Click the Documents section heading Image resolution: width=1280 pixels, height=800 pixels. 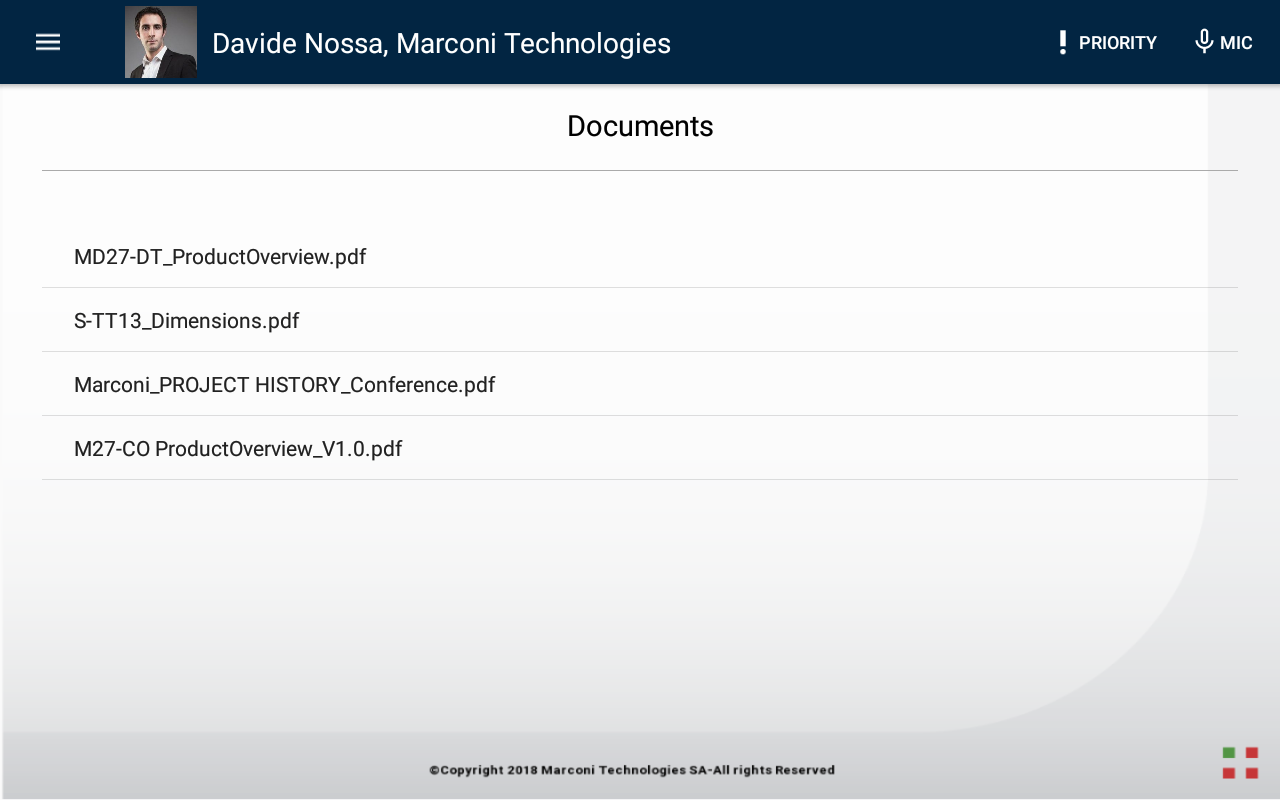pos(640,126)
